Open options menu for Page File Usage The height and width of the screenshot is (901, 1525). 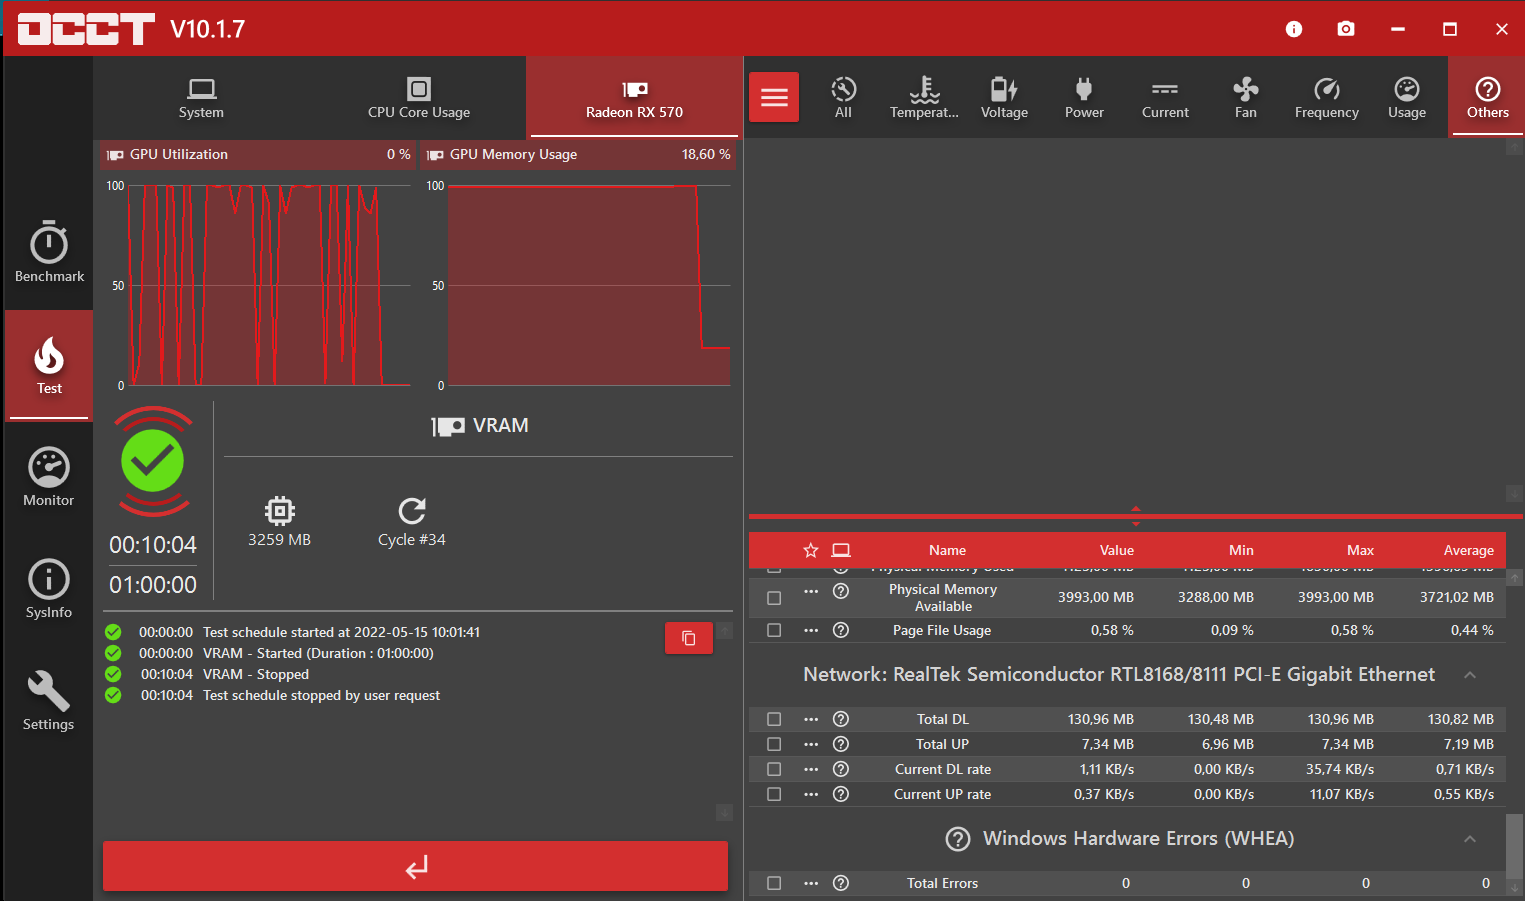811,630
